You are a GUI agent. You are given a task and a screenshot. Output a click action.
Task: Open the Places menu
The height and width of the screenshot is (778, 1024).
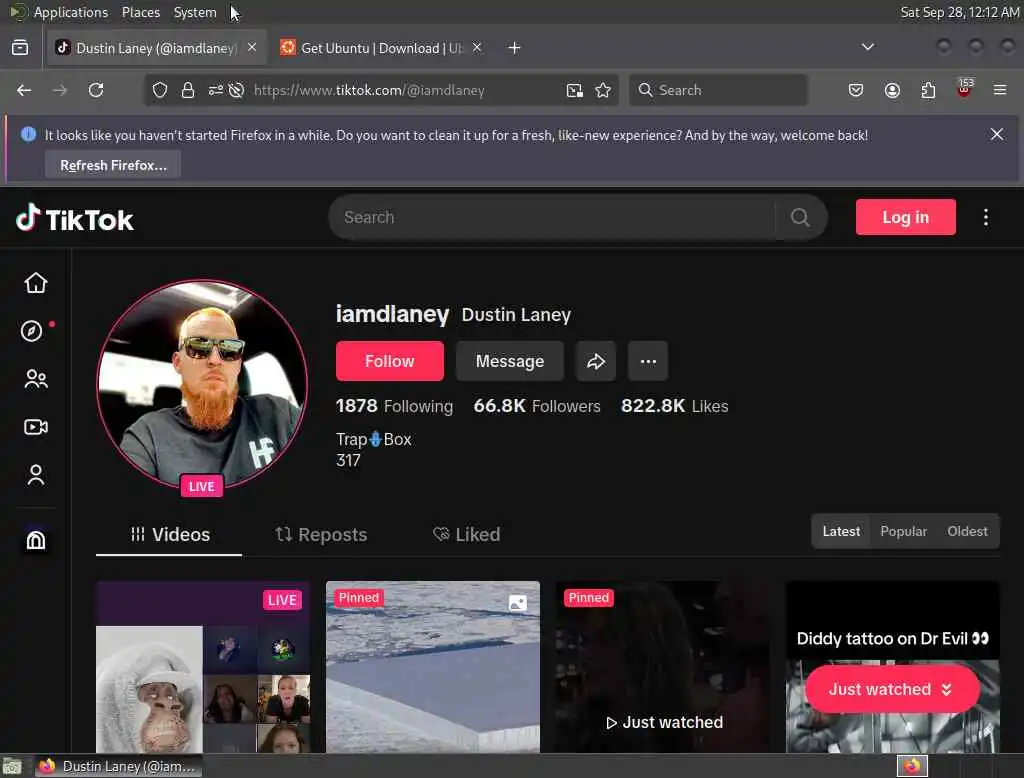pyautogui.click(x=140, y=12)
